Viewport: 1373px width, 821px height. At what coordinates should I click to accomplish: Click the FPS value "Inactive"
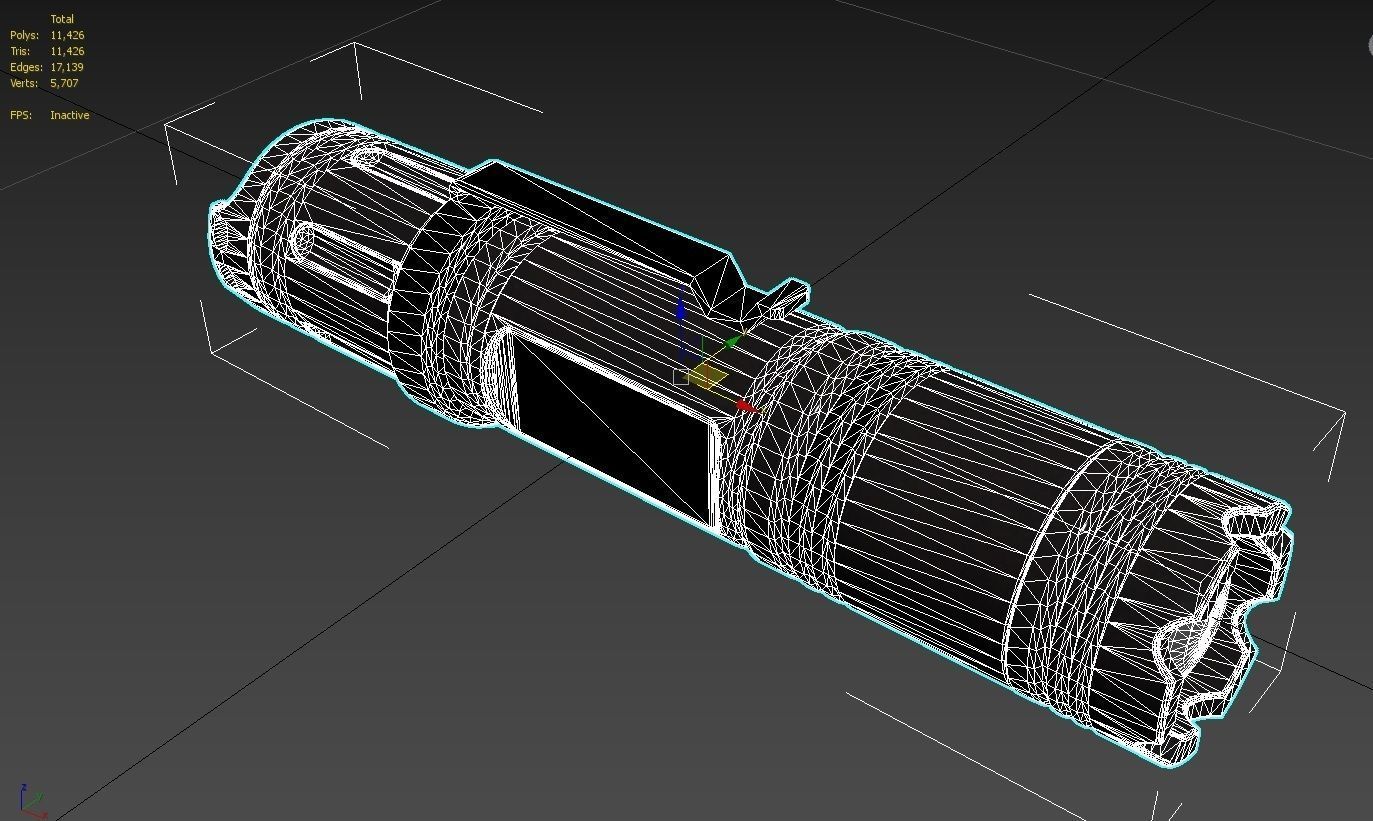pyautogui.click(x=70, y=115)
